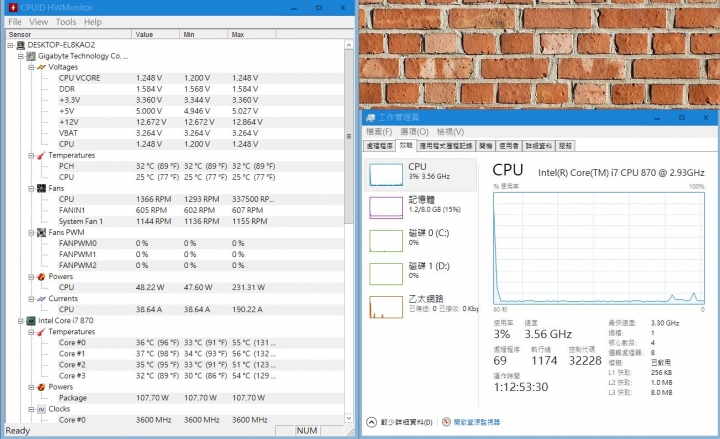Open the HWMonitor View menu
The image size is (720, 439).
coord(39,22)
